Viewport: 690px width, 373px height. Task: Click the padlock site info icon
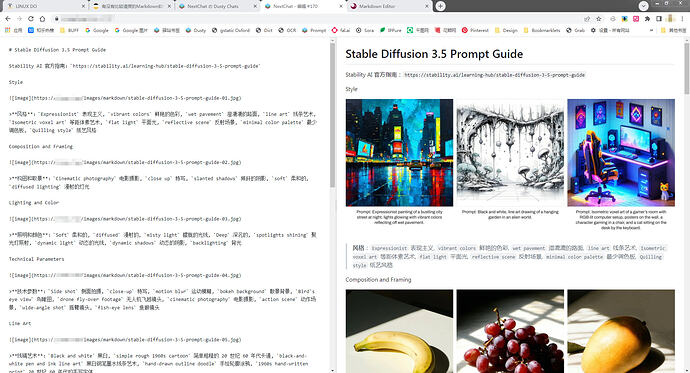56,18
